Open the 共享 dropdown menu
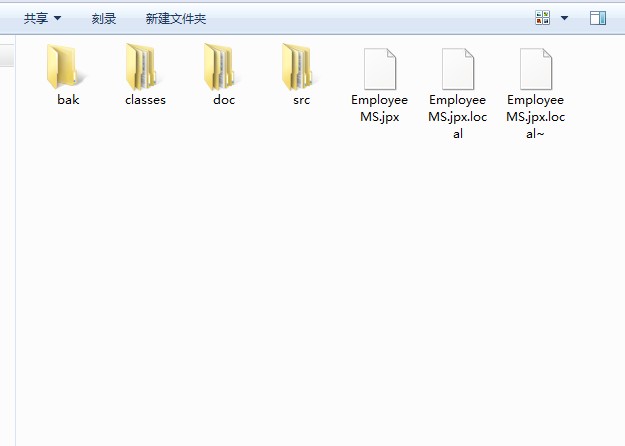Screen dimensions: 625x446 pyautogui.click(x=42, y=18)
